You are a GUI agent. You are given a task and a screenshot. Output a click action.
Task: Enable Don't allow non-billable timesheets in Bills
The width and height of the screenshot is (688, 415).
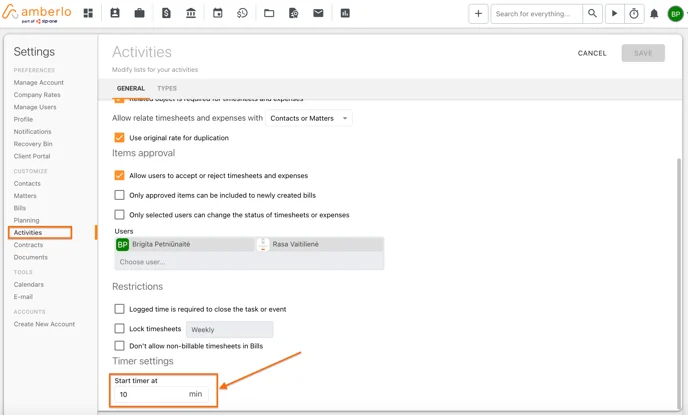[x=119, y=346]
